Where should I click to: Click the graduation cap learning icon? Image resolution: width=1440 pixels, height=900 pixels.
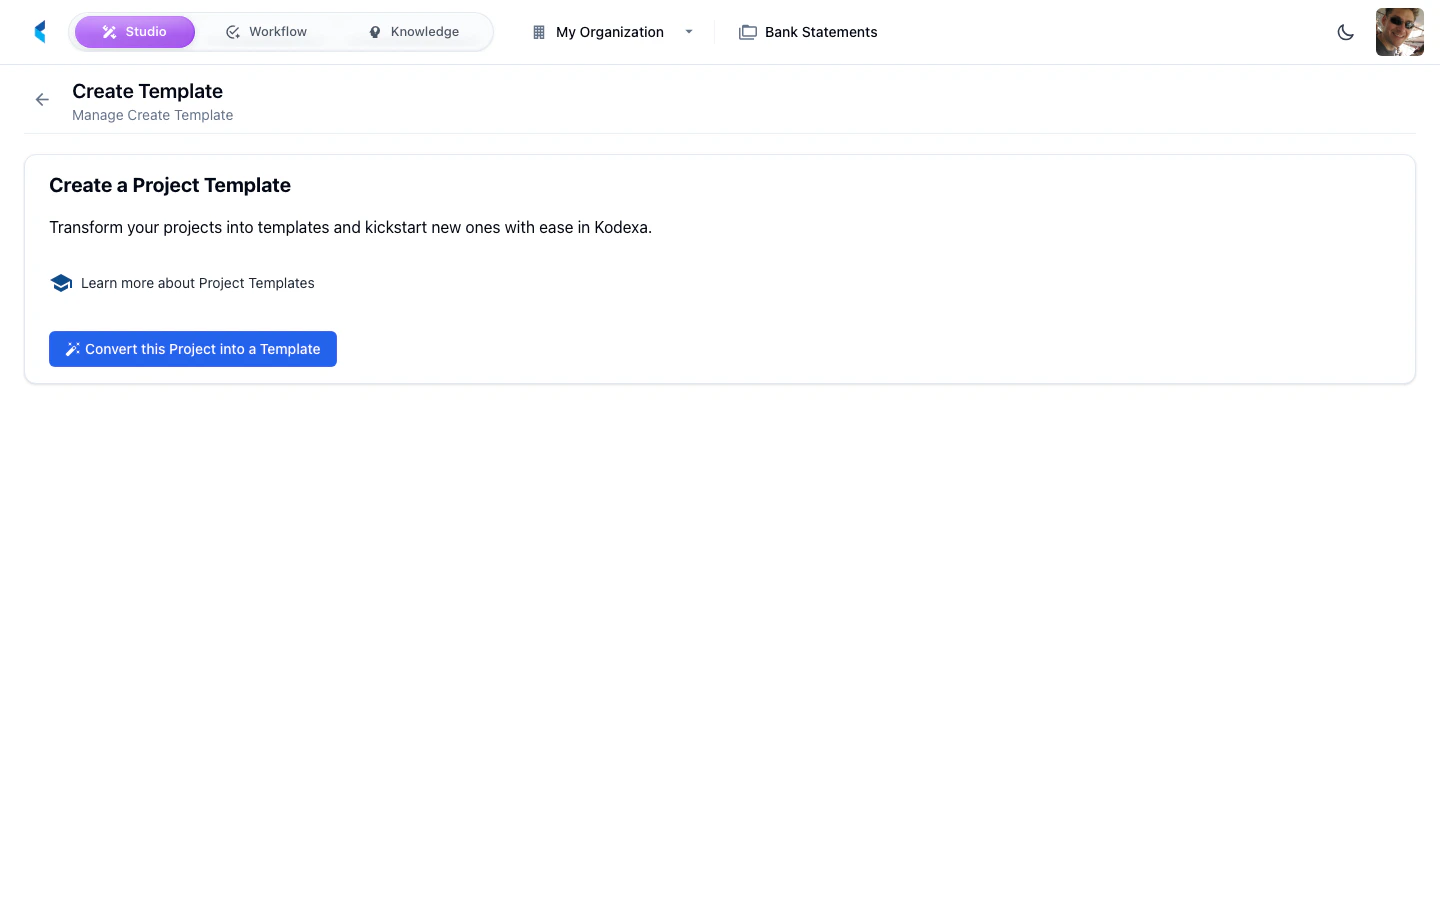point(61,283)
